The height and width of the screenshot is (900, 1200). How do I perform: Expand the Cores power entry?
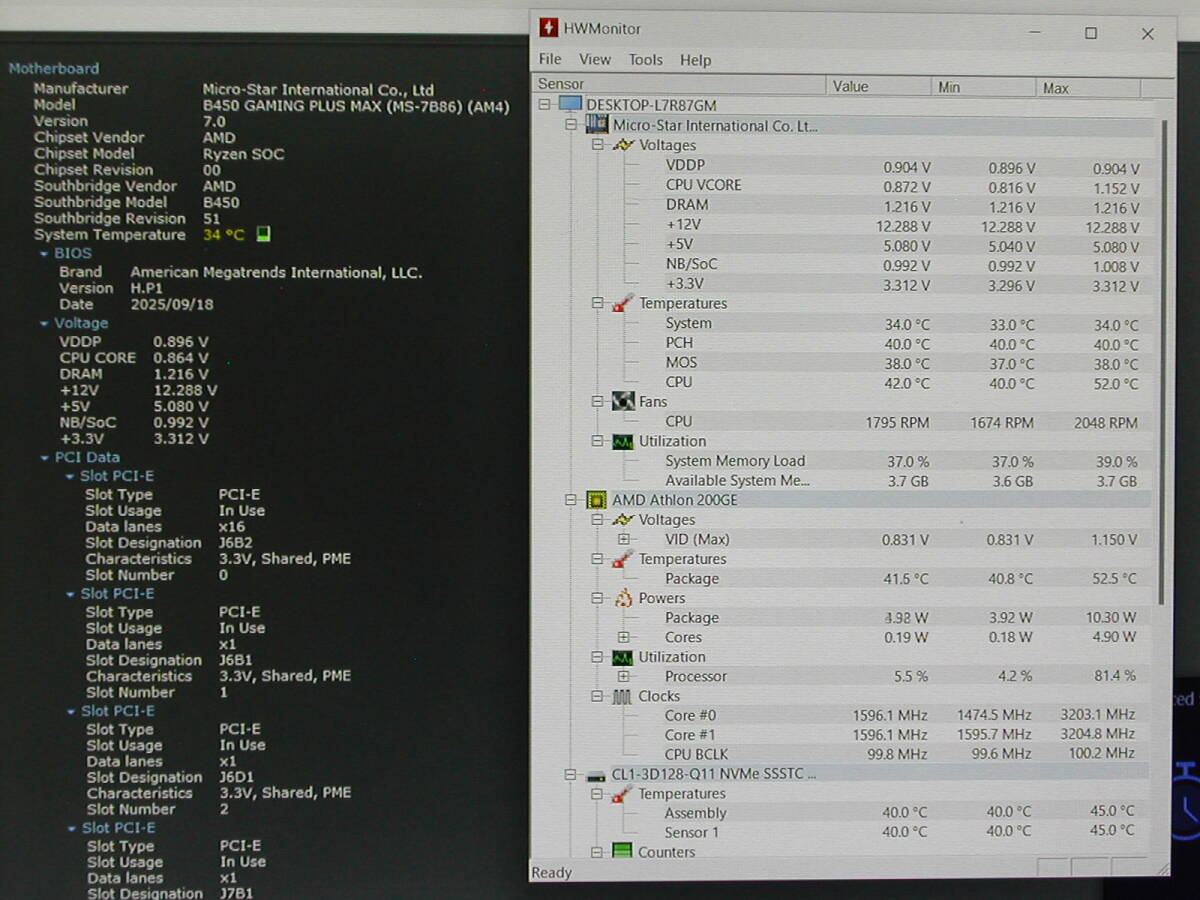[624, 637]
